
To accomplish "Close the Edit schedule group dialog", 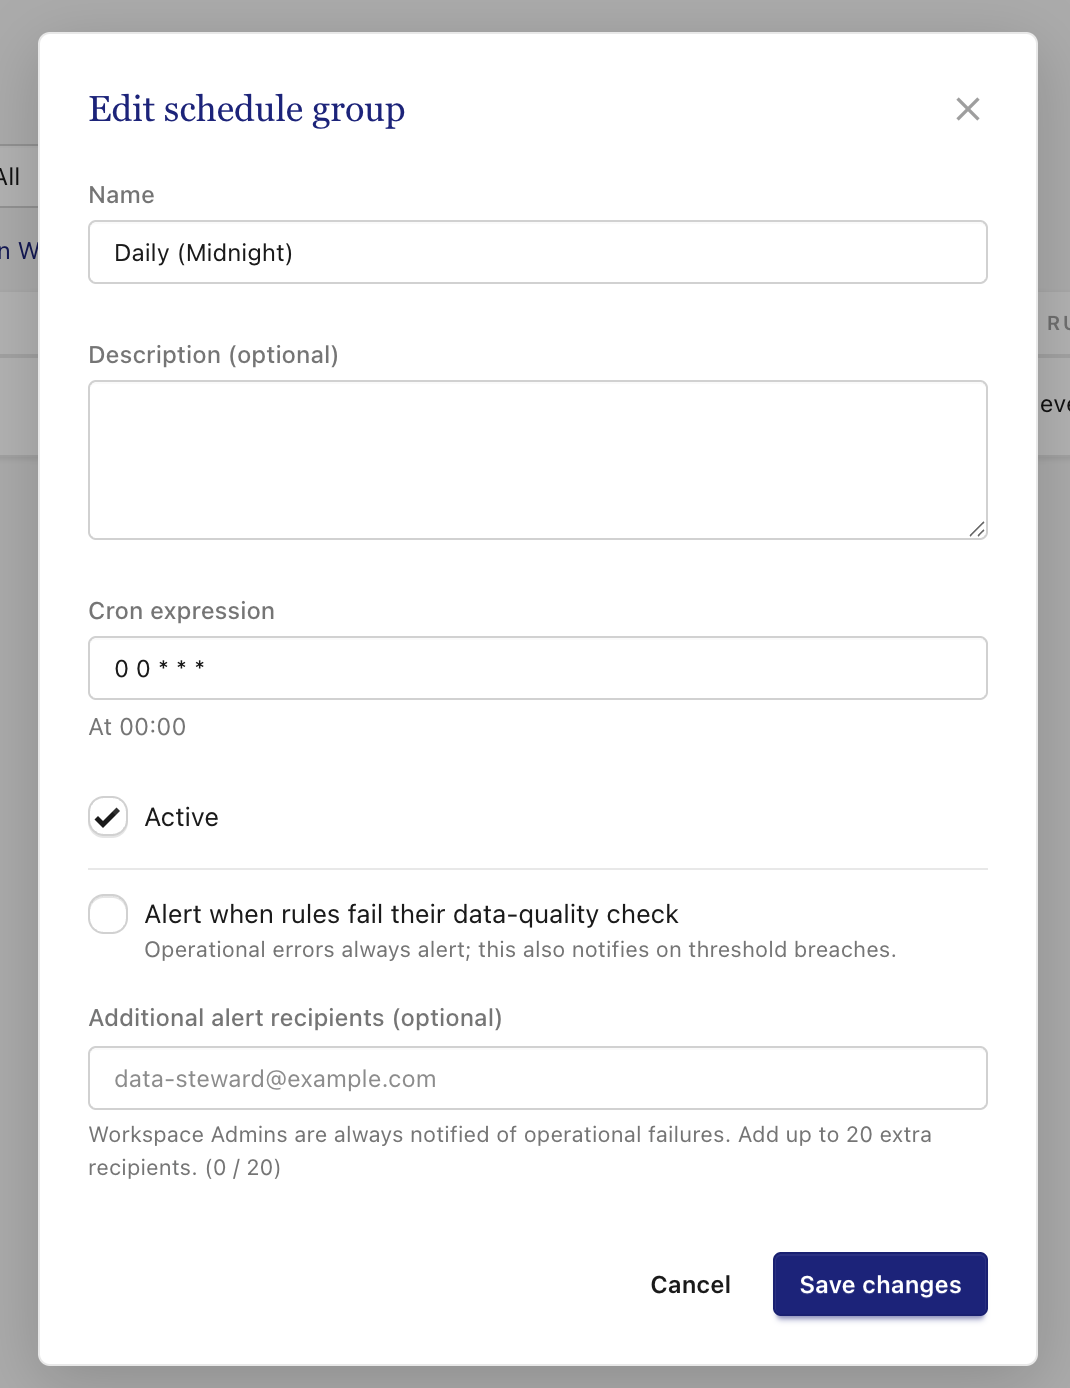I will pyautogui.click(x=967, y=109).
